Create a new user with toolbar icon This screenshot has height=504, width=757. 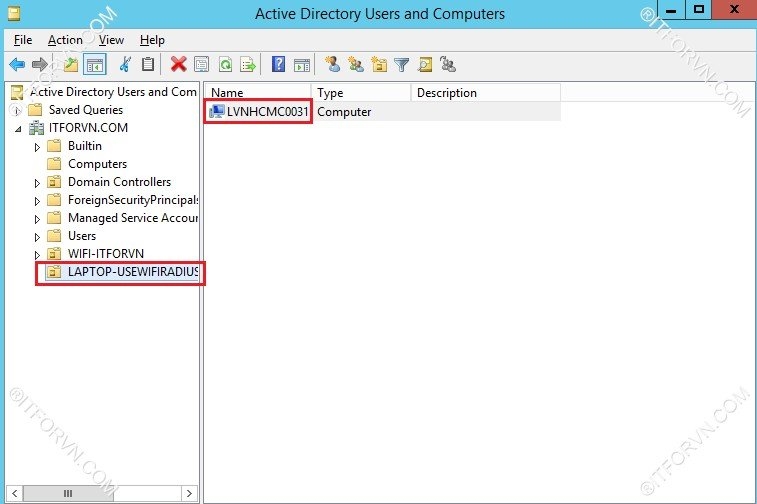coord(332,65)
